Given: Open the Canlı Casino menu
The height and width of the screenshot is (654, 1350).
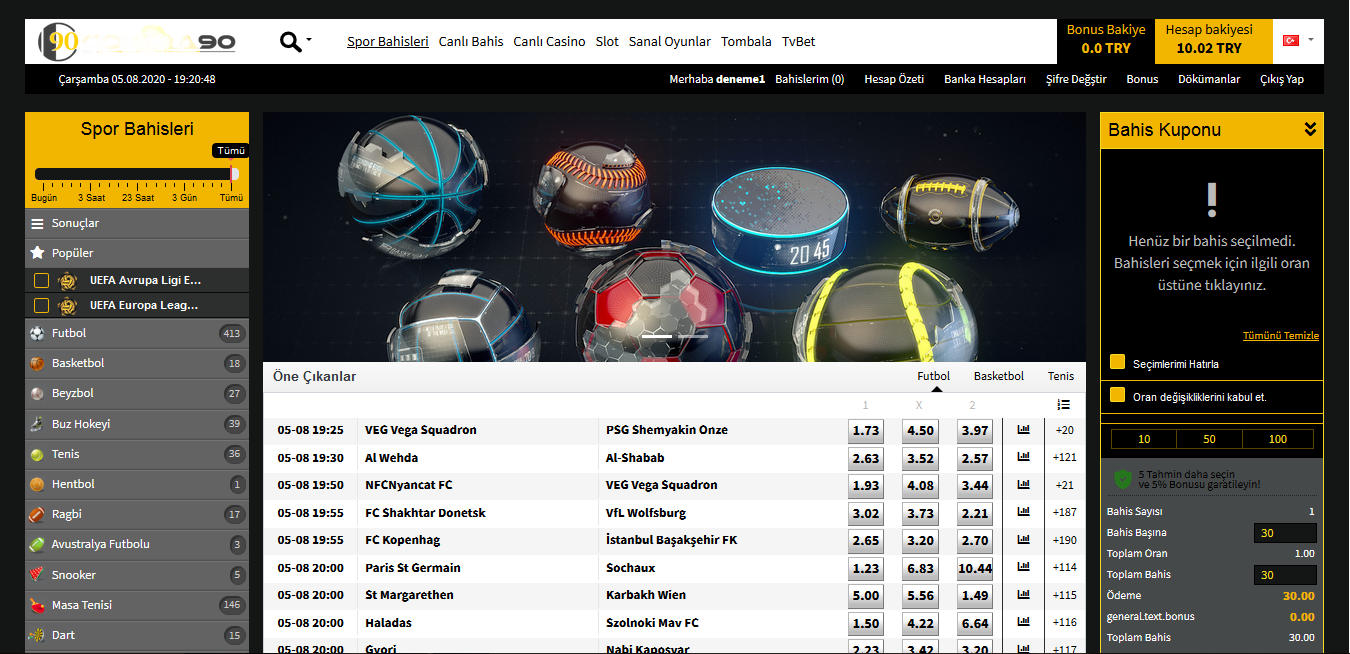Looking at the screenshot, I should (549, 42).
